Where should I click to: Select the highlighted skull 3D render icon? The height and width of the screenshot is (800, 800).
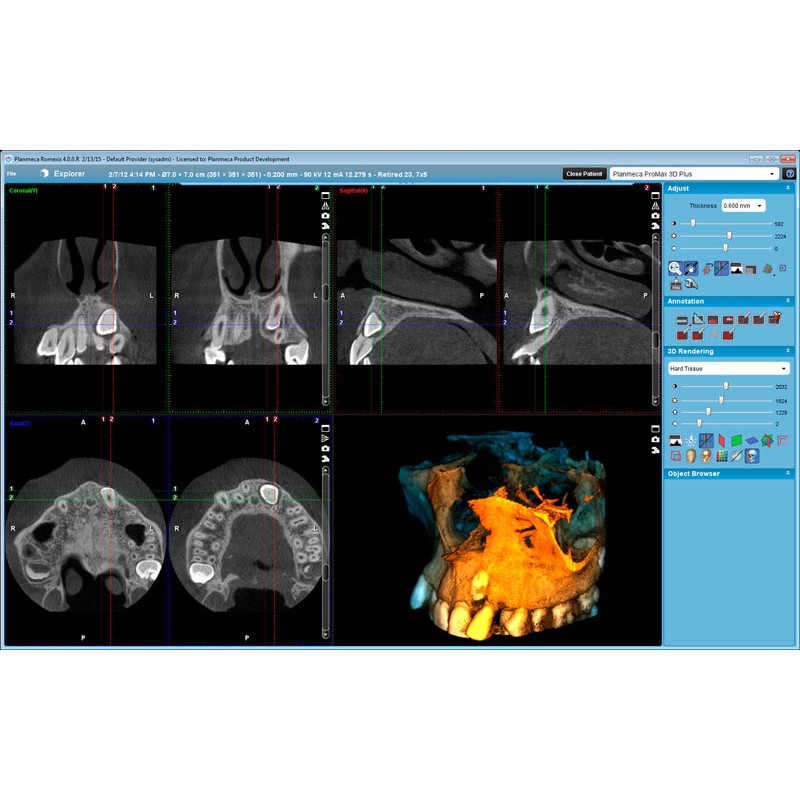click(751, 456)
